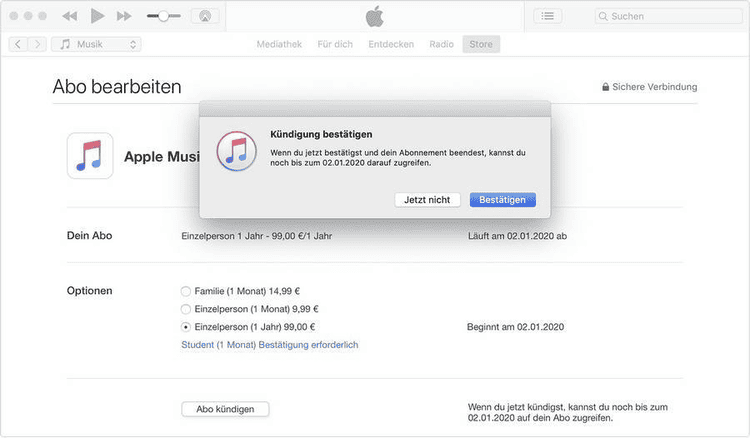Click the music note icon in Musik selector
750x438 pixels.
(65, 44)
